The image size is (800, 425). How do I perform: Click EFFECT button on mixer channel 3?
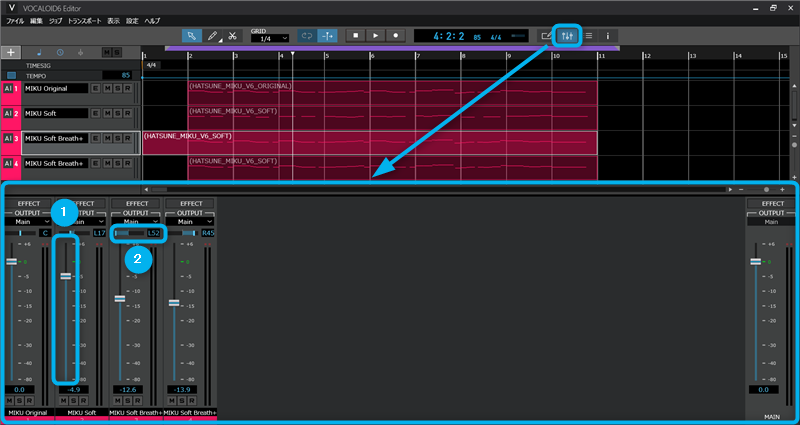136,204
